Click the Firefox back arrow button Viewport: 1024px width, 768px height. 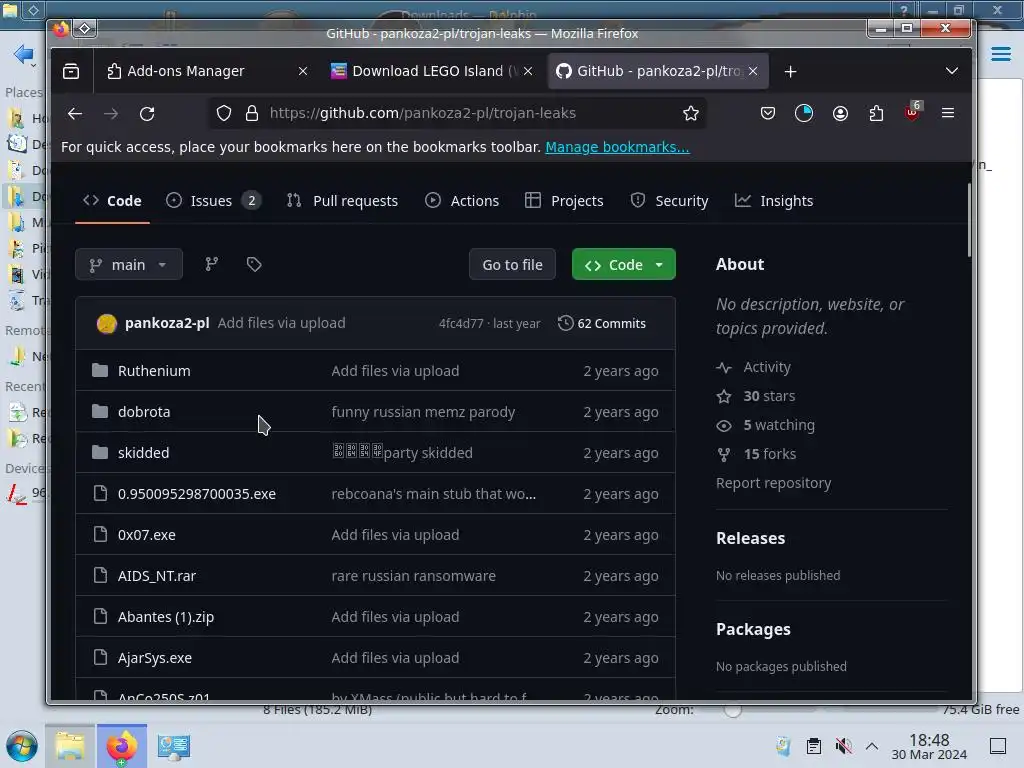pos(75,114)
